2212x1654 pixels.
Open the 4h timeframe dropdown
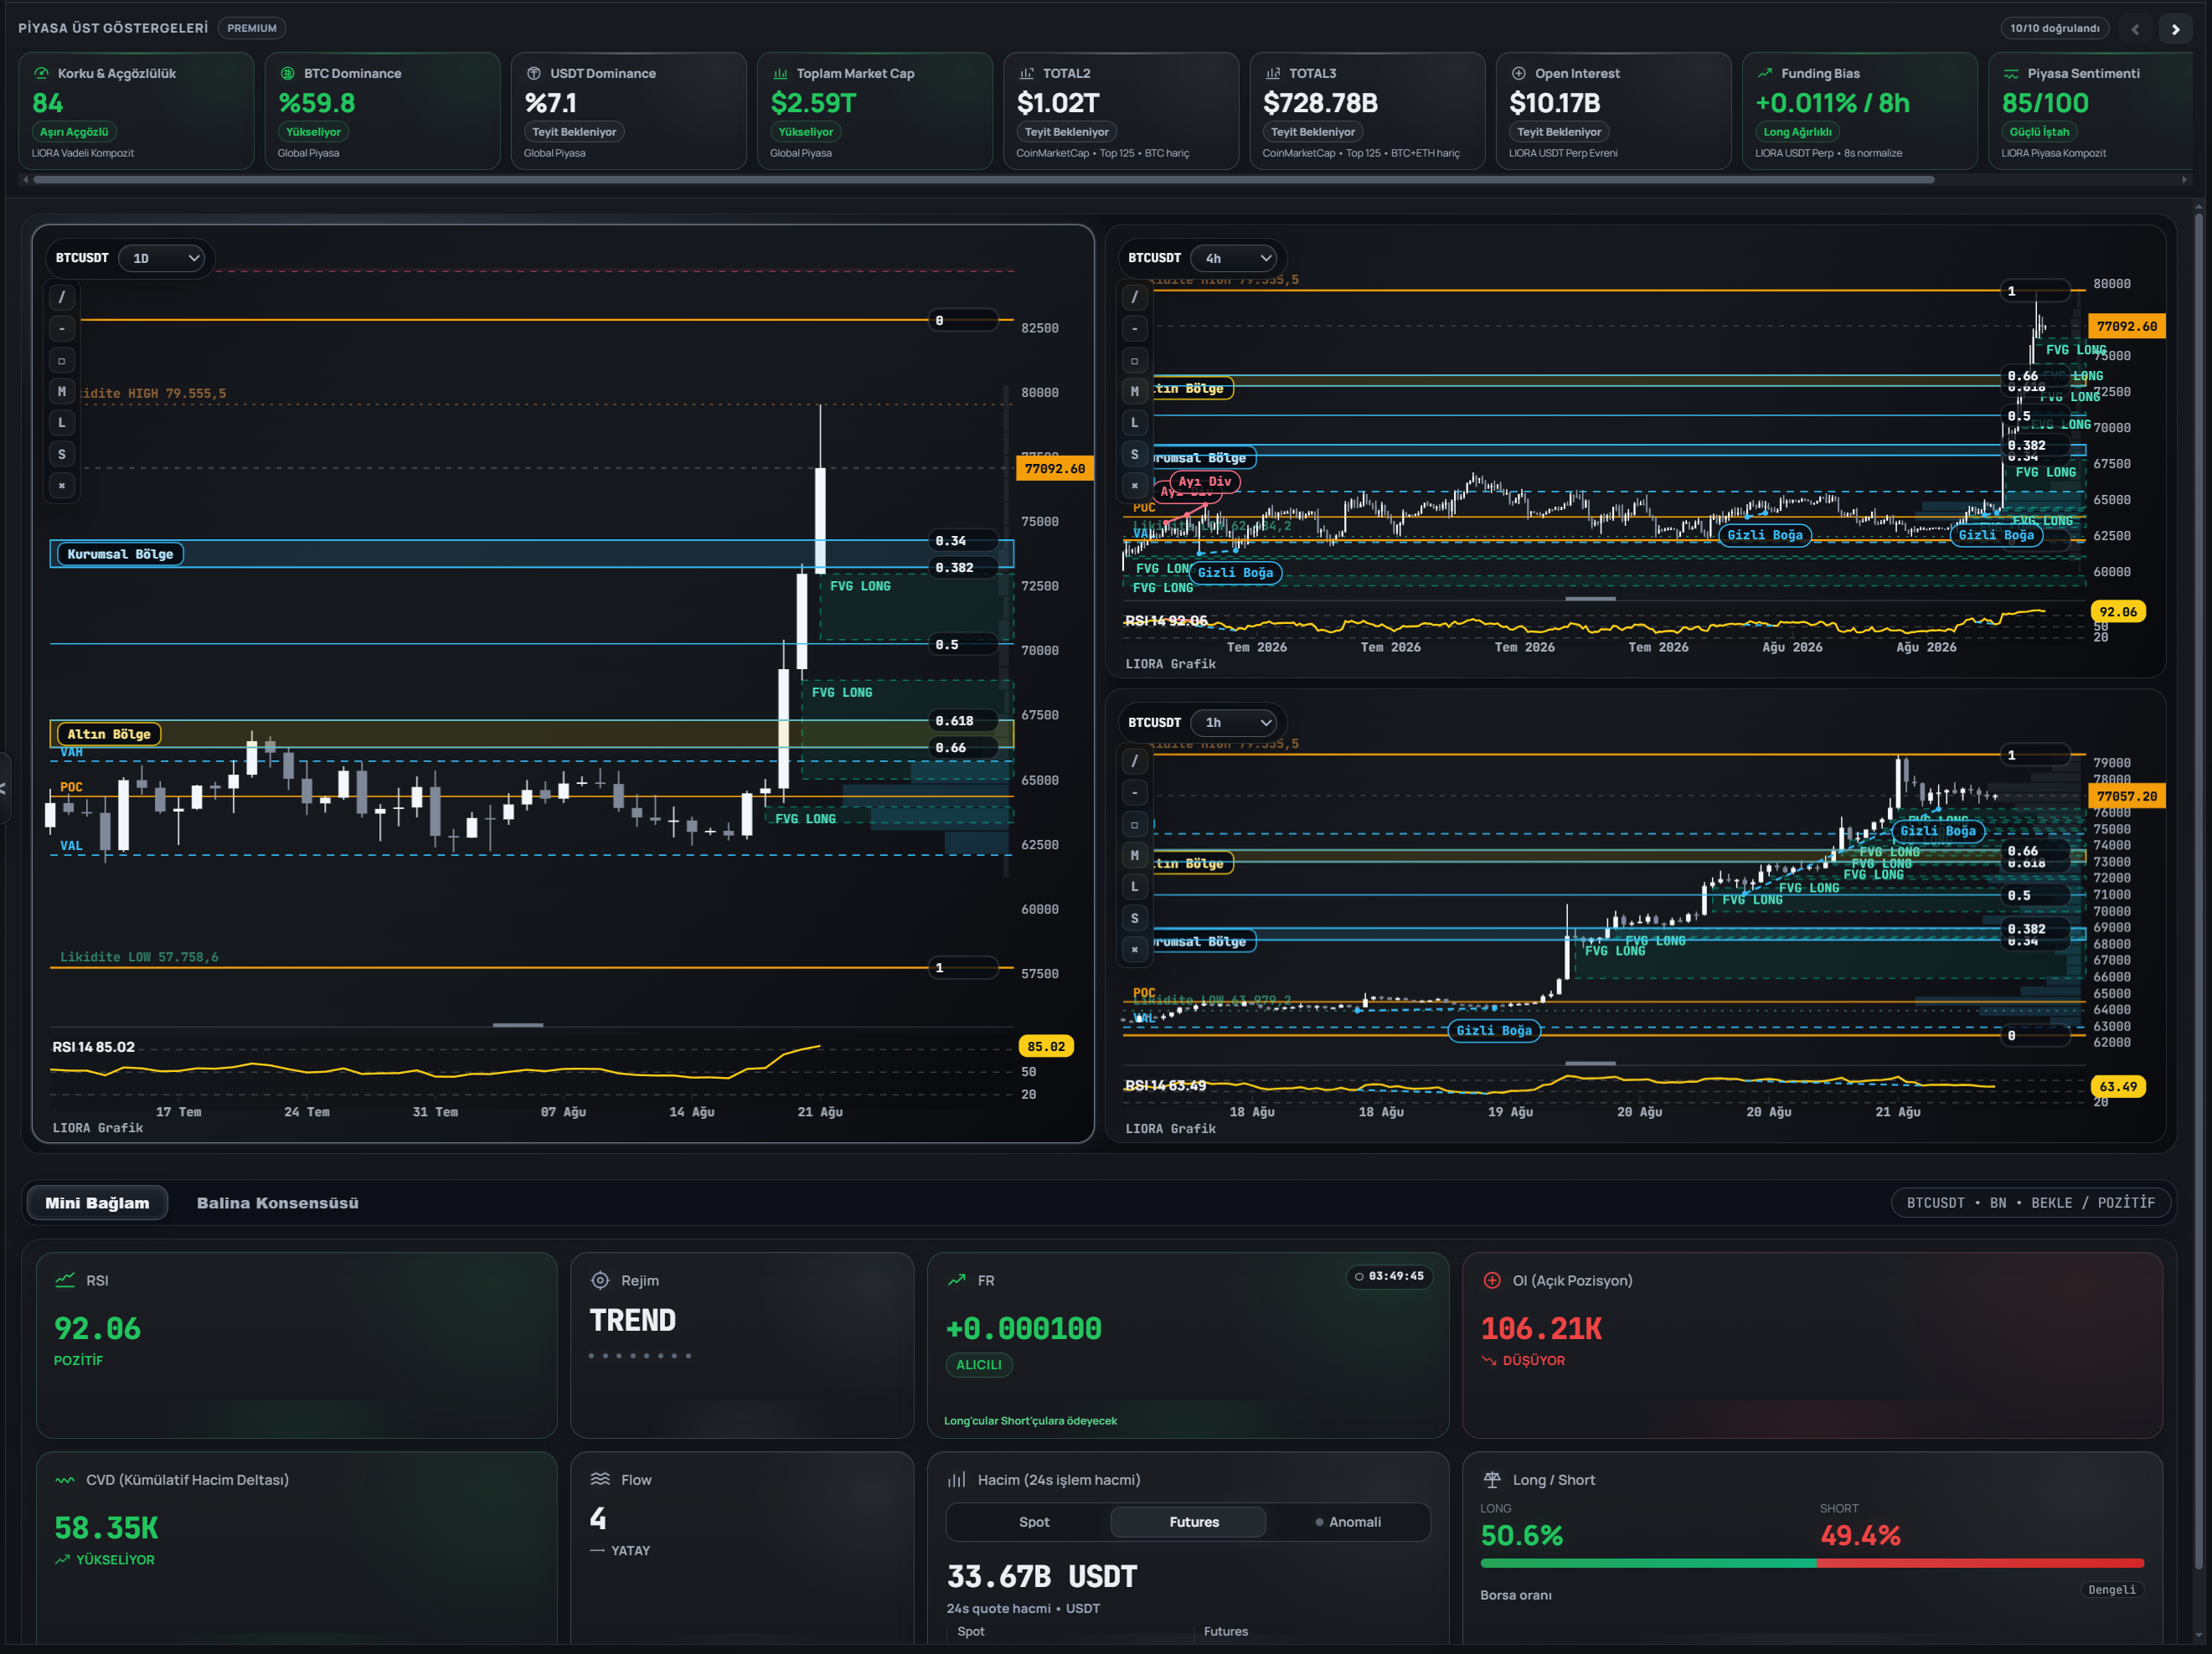pos(1235,258)
